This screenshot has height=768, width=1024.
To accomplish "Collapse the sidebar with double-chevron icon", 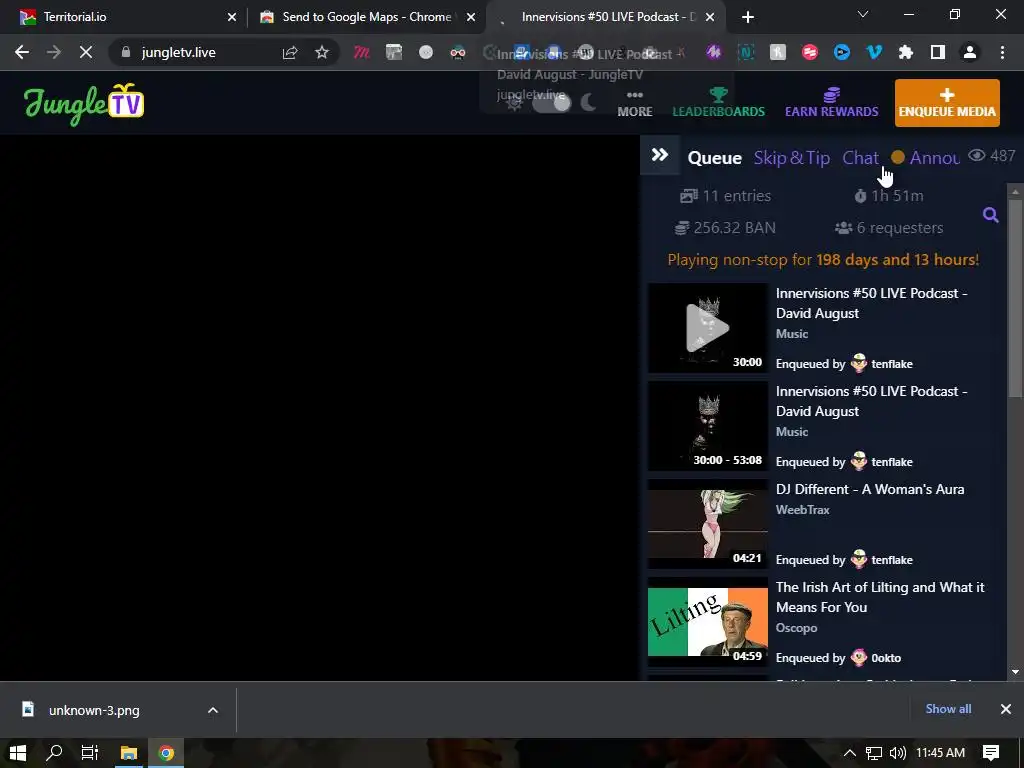I will point(660,155).
